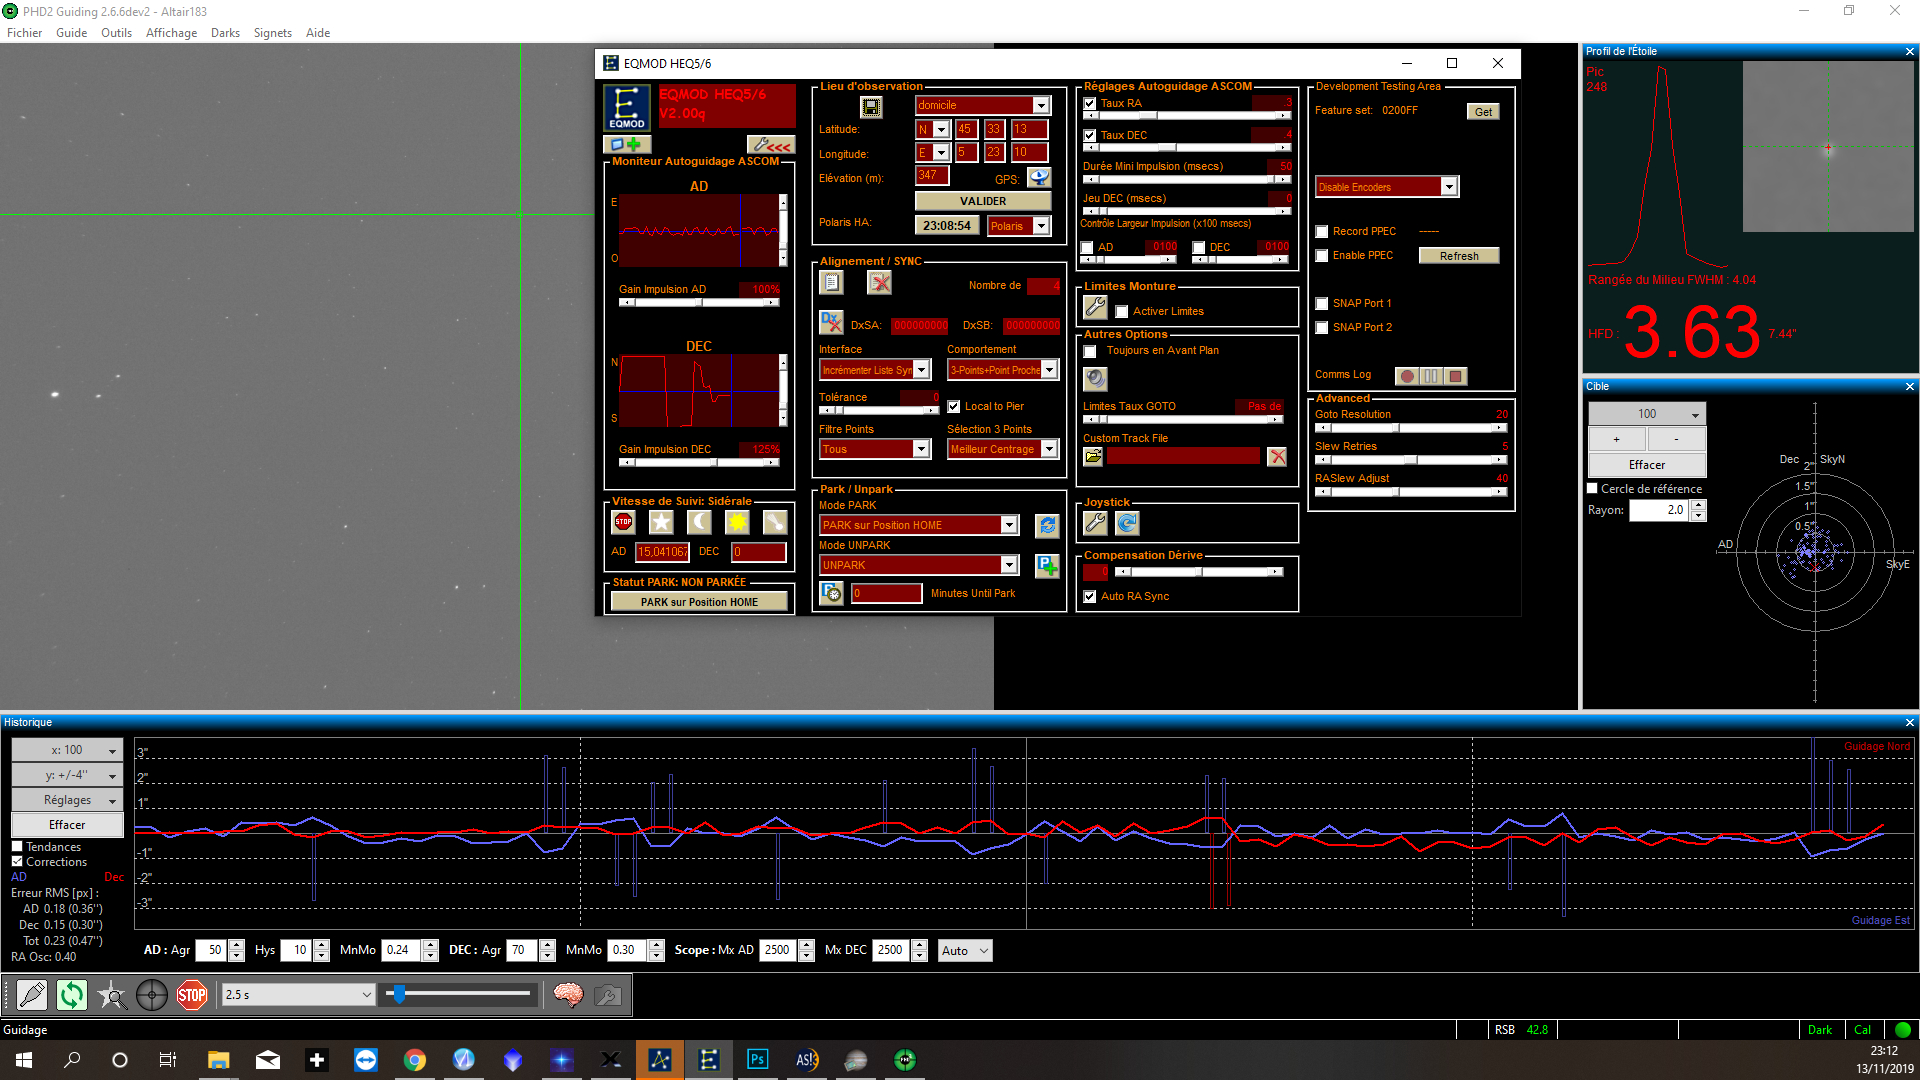Click the EQMOD stop tracking icon
Viewport: 1920px width, 1080px height.
pyautogui.click(x=624, y=522)
